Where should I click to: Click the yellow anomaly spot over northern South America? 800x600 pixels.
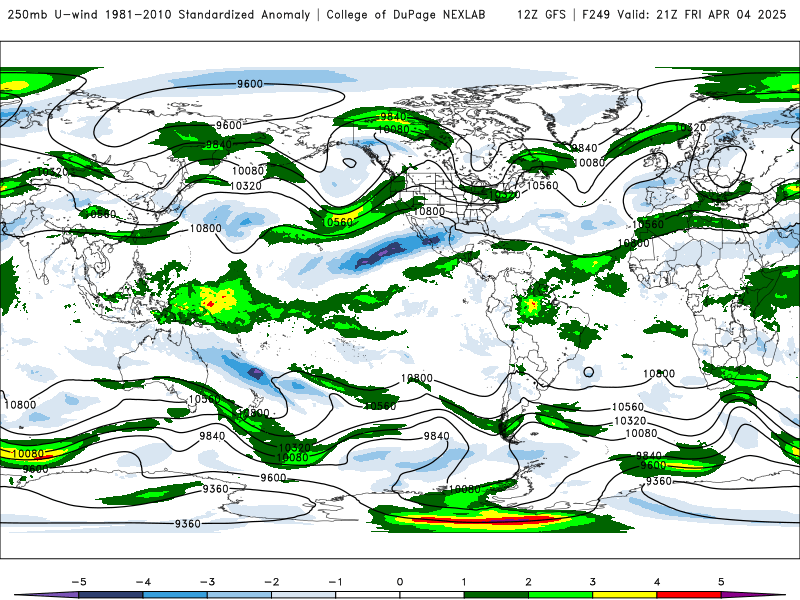(531, 306)
